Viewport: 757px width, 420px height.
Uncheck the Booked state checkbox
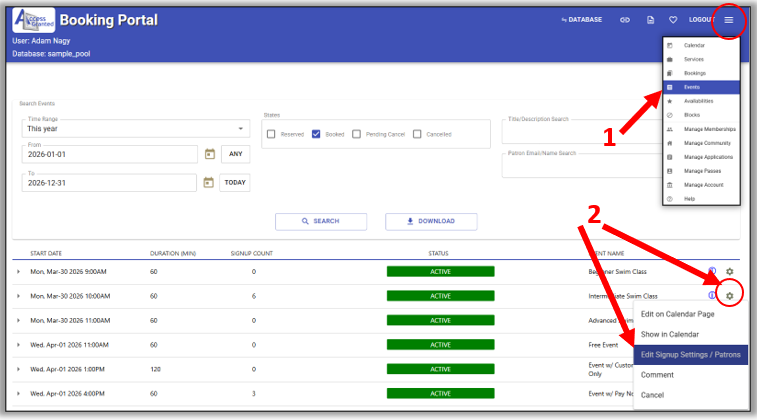click(316, 134)
